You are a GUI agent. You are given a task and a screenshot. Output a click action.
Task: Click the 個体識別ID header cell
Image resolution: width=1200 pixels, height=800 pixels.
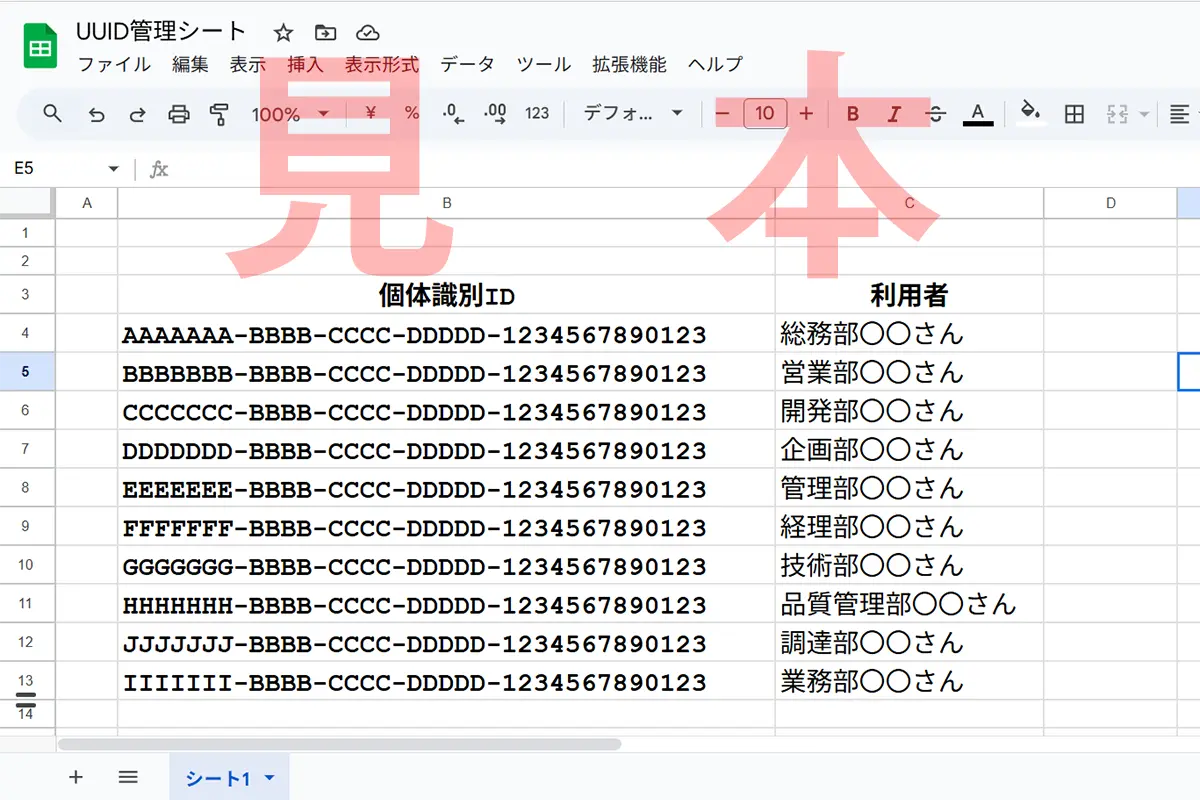click(446, 295)
